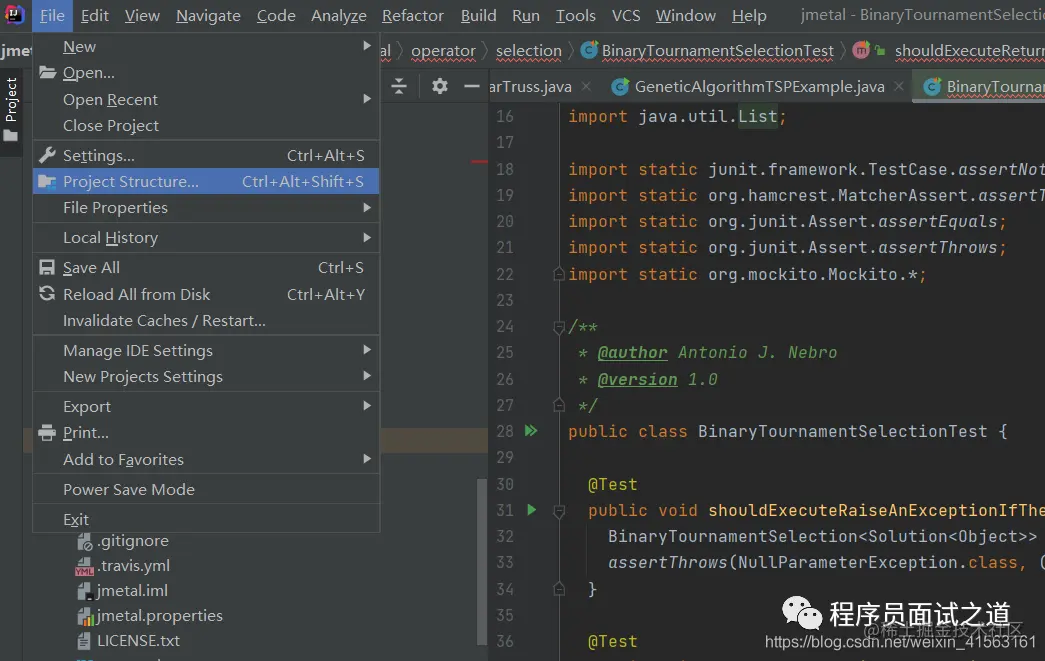This screenshot has width=1045, height=661.
Task: Close the arTruss.java tab
Action: 586,87
